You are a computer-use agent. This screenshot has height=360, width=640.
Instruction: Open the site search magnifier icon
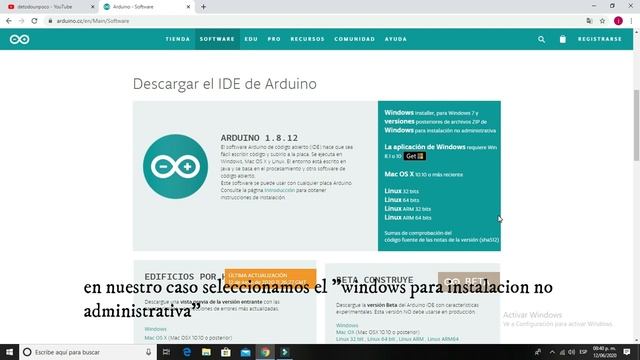coord(541,39)
